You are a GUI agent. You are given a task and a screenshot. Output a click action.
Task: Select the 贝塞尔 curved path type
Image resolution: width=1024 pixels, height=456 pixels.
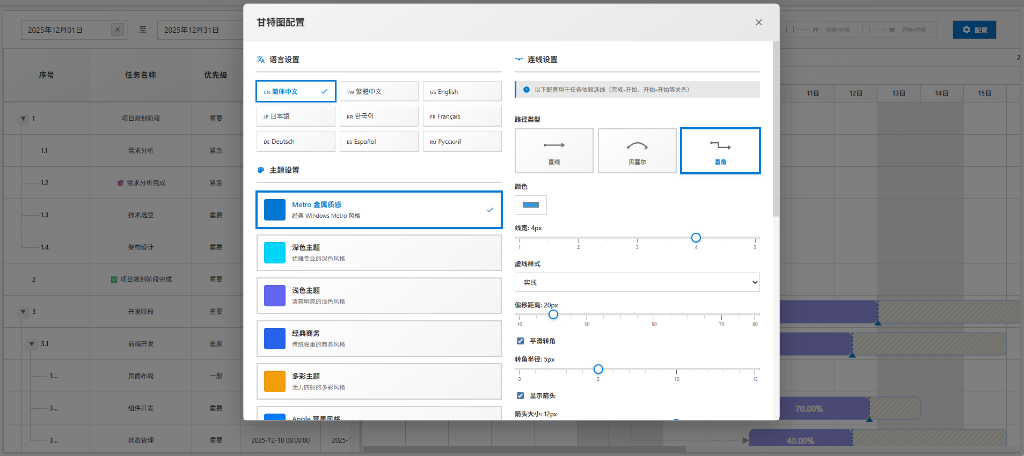click(637, 150)
